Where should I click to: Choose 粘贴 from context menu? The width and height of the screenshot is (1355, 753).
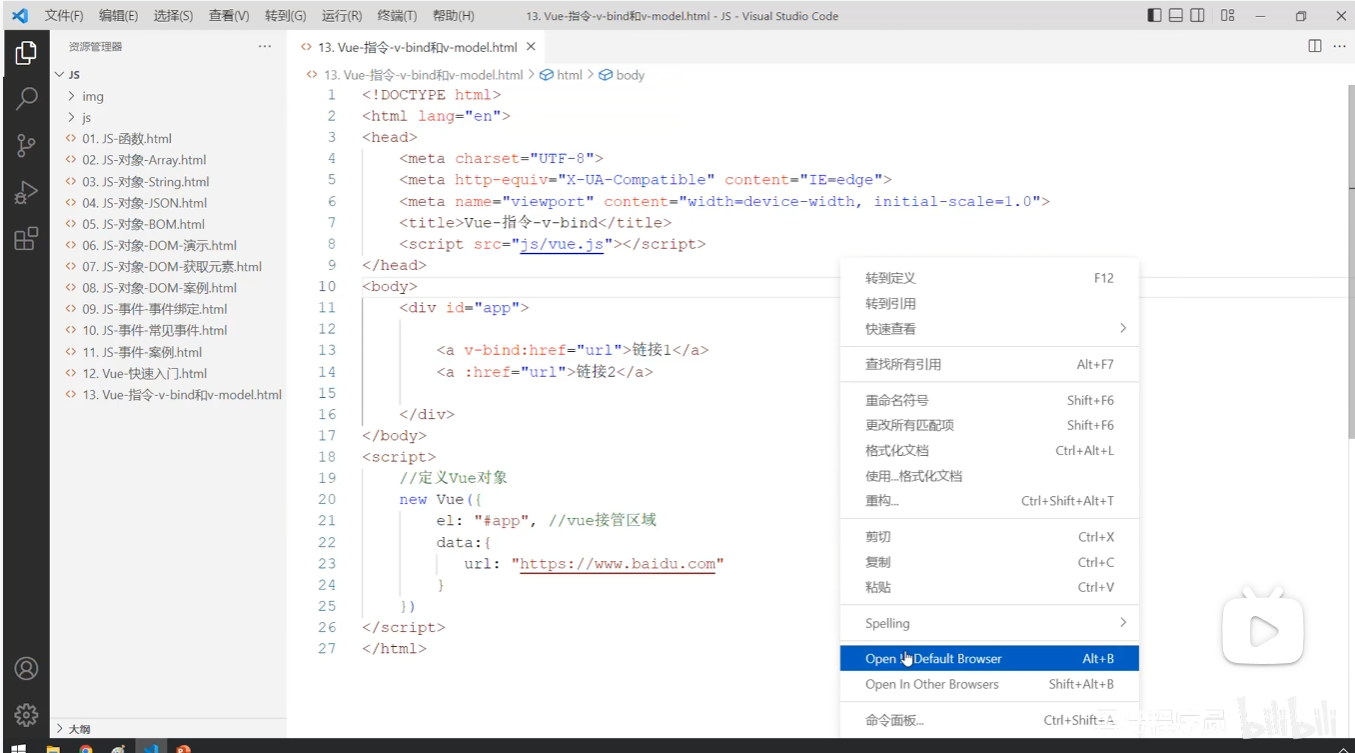click(x=989, y=588)
